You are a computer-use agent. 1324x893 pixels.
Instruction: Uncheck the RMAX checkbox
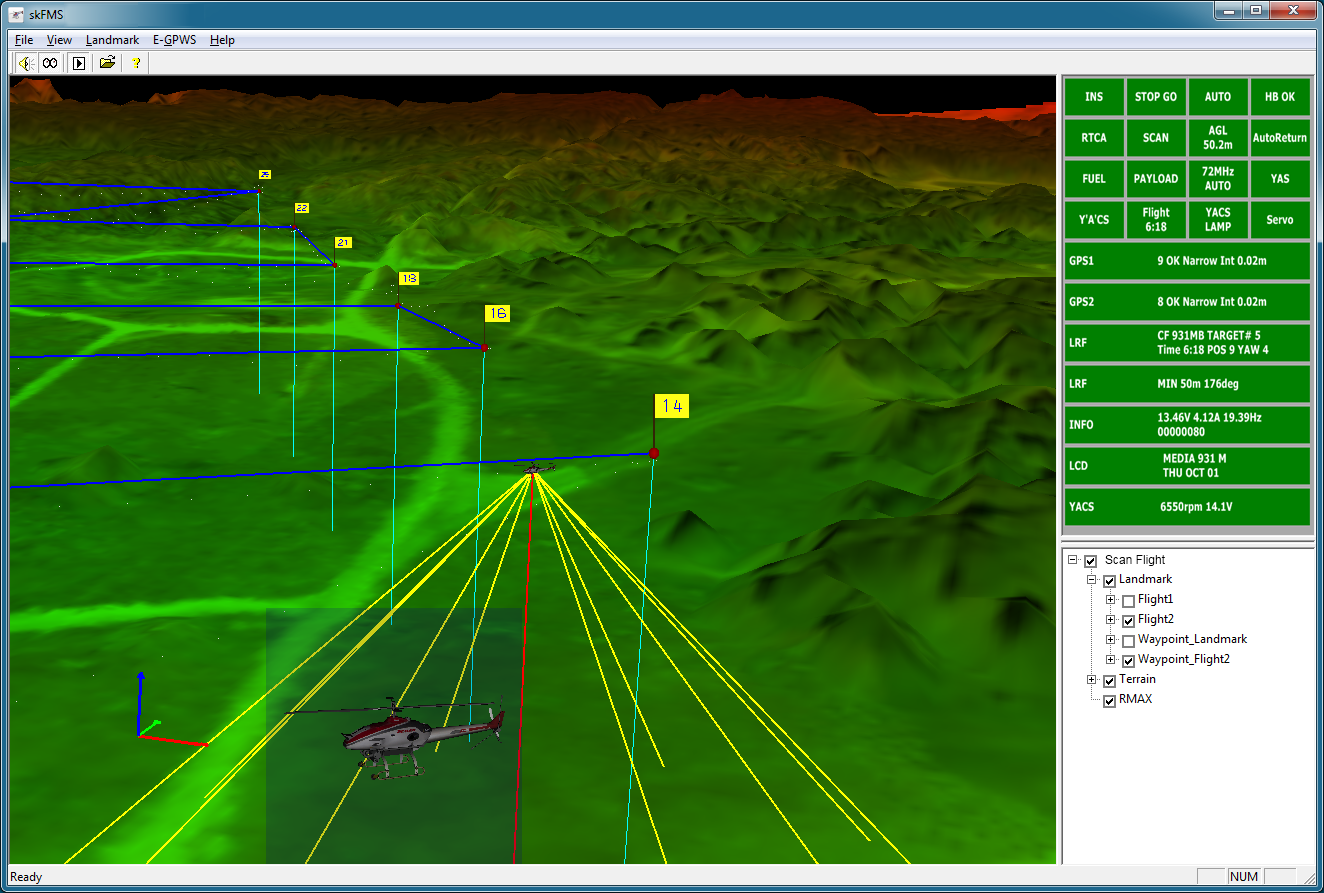[1109, 701]
